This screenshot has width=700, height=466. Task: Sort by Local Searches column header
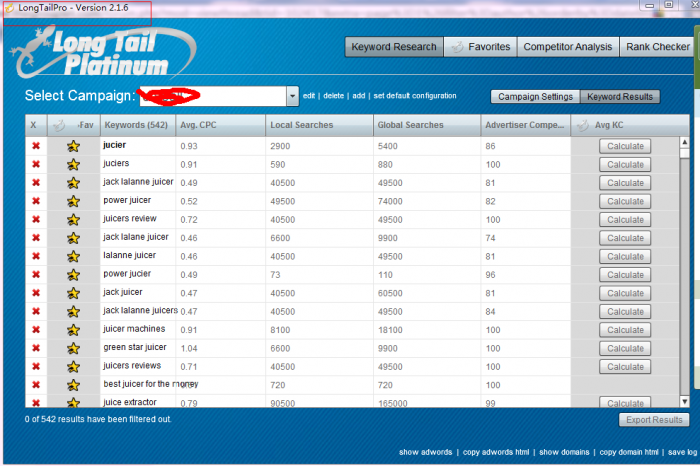pyautogui.click(x=319, y=125)
